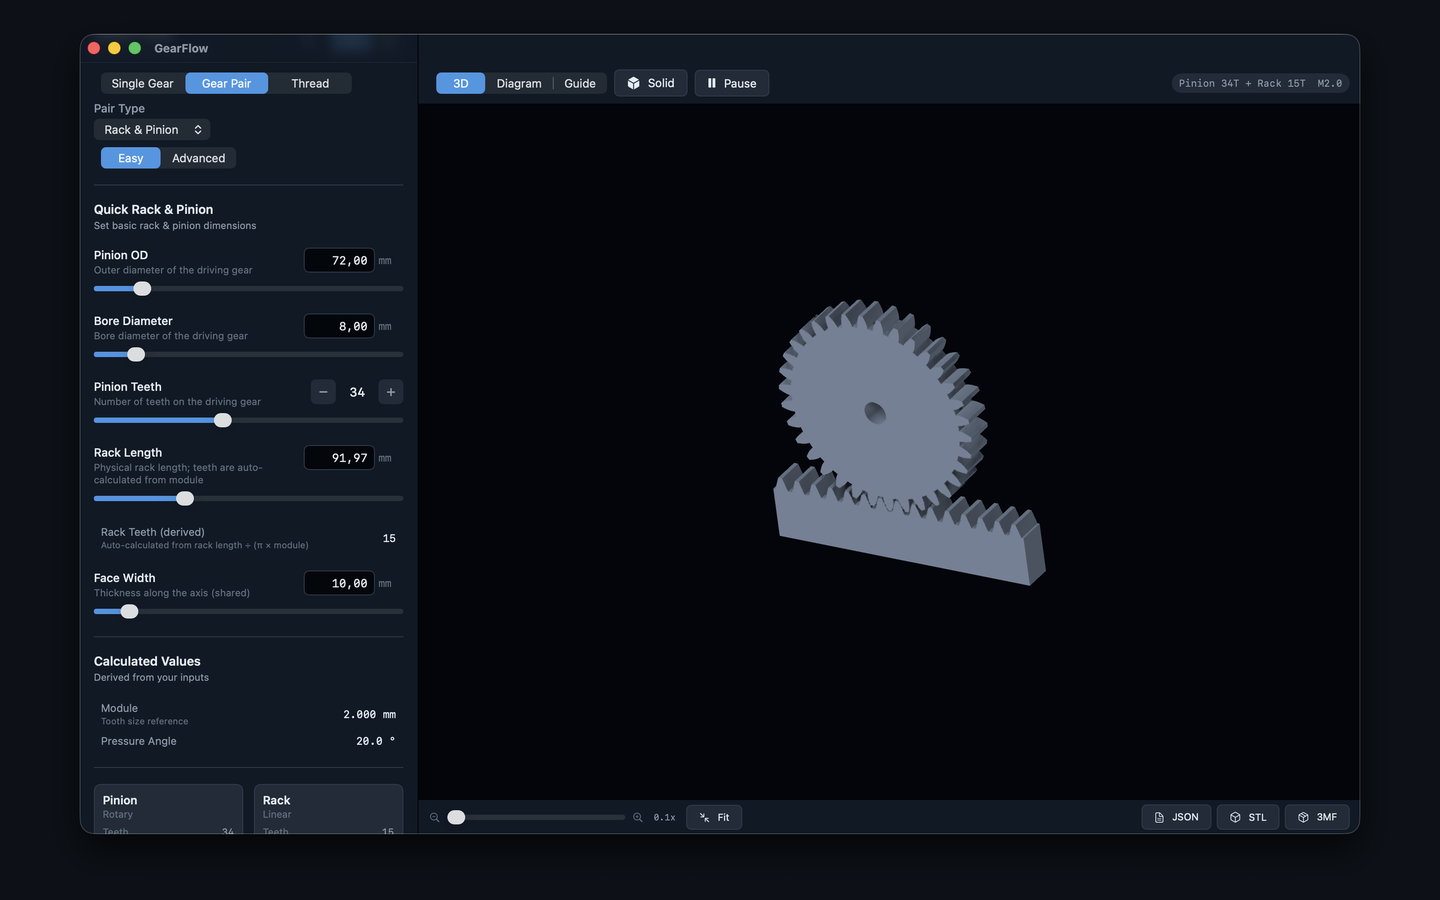Export model as STL
This screenshot has height=900, width=1440.
coord(1248,817)
